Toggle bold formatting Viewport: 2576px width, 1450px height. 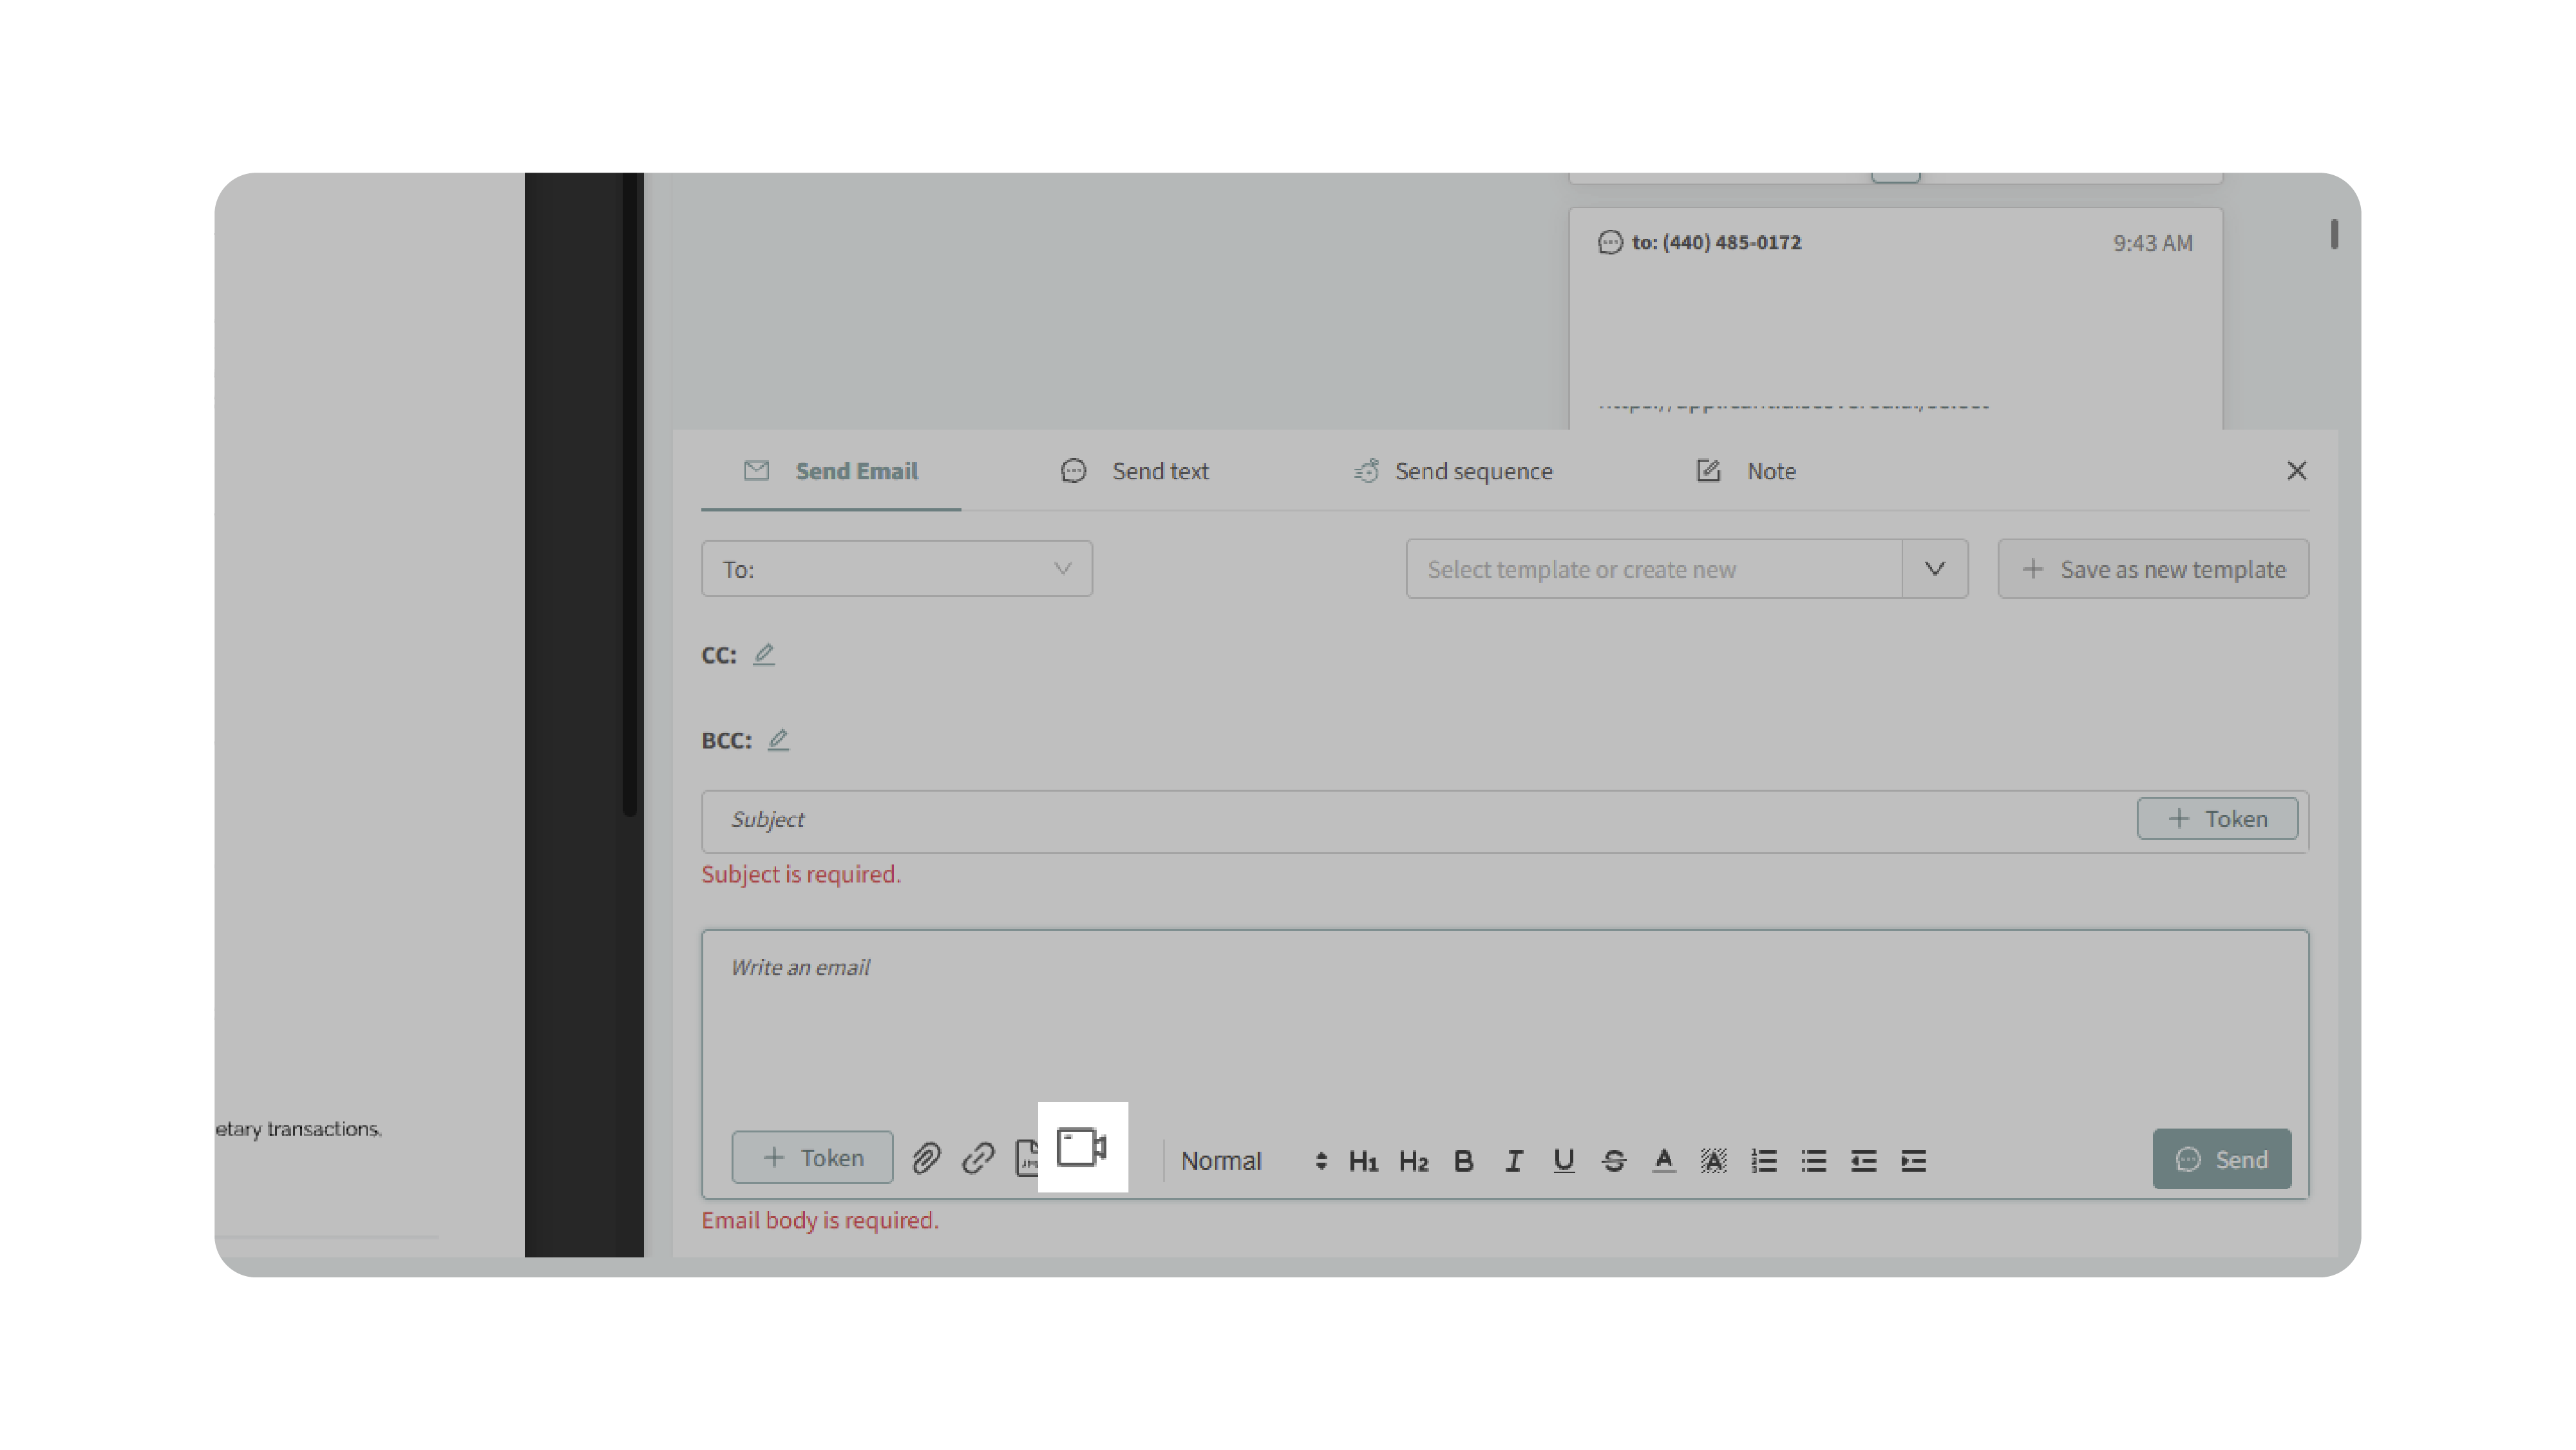[x=1463, y=1161]
